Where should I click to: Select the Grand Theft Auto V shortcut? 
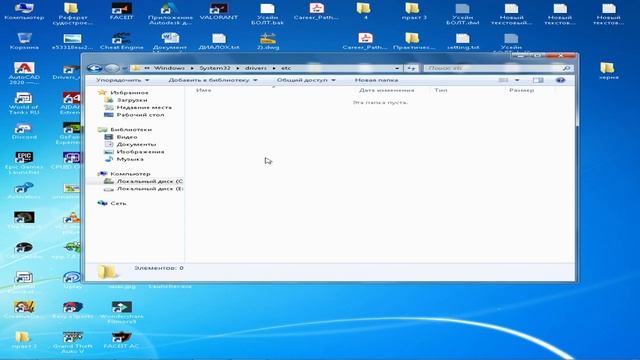point(73,342)
